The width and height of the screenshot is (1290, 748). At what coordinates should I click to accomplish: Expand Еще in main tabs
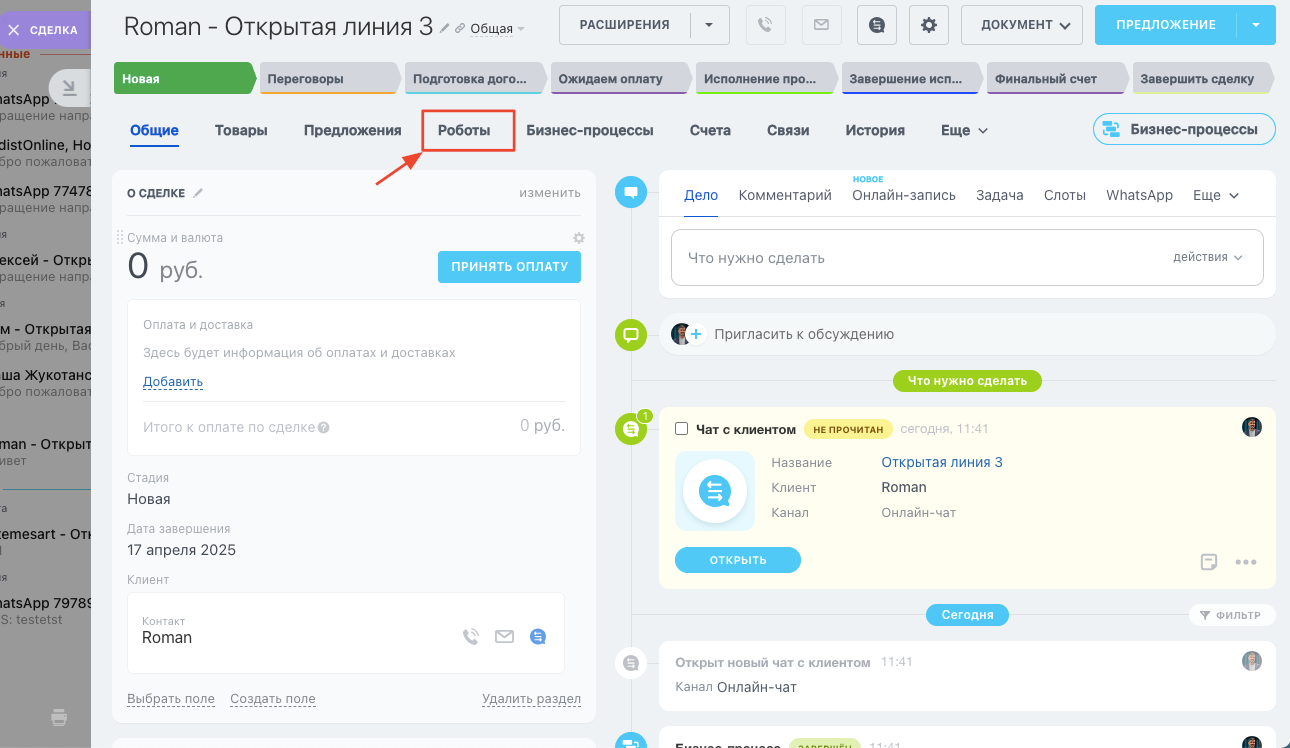[964, 130]
